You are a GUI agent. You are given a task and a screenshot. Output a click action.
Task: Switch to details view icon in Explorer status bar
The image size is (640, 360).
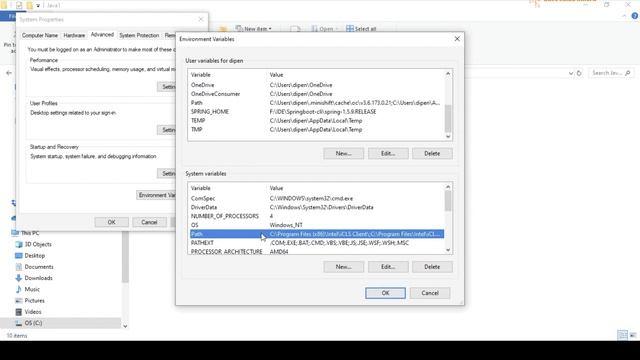click(622, 335)
